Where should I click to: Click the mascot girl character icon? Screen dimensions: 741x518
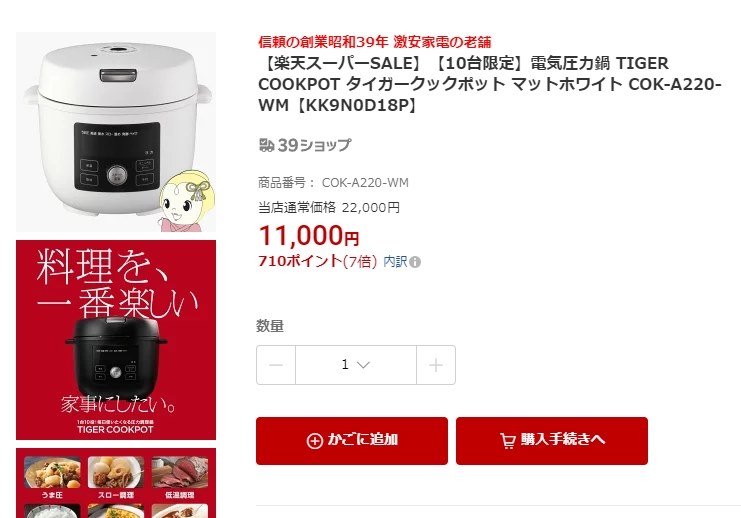(x=187, y=201)
